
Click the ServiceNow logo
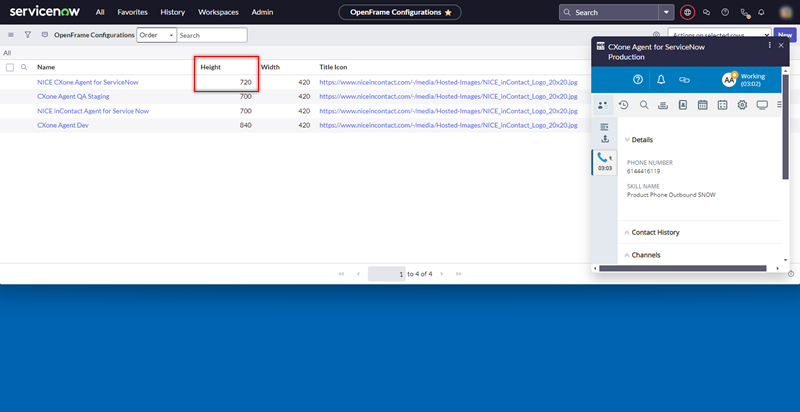[x=45, y=12]
